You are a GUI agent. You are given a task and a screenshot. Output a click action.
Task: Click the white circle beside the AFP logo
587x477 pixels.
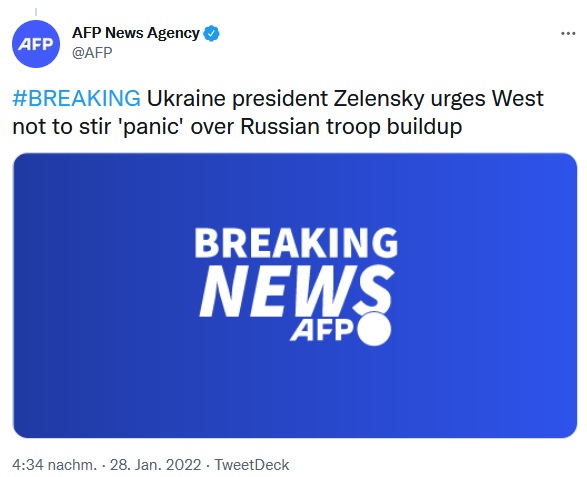374,329
